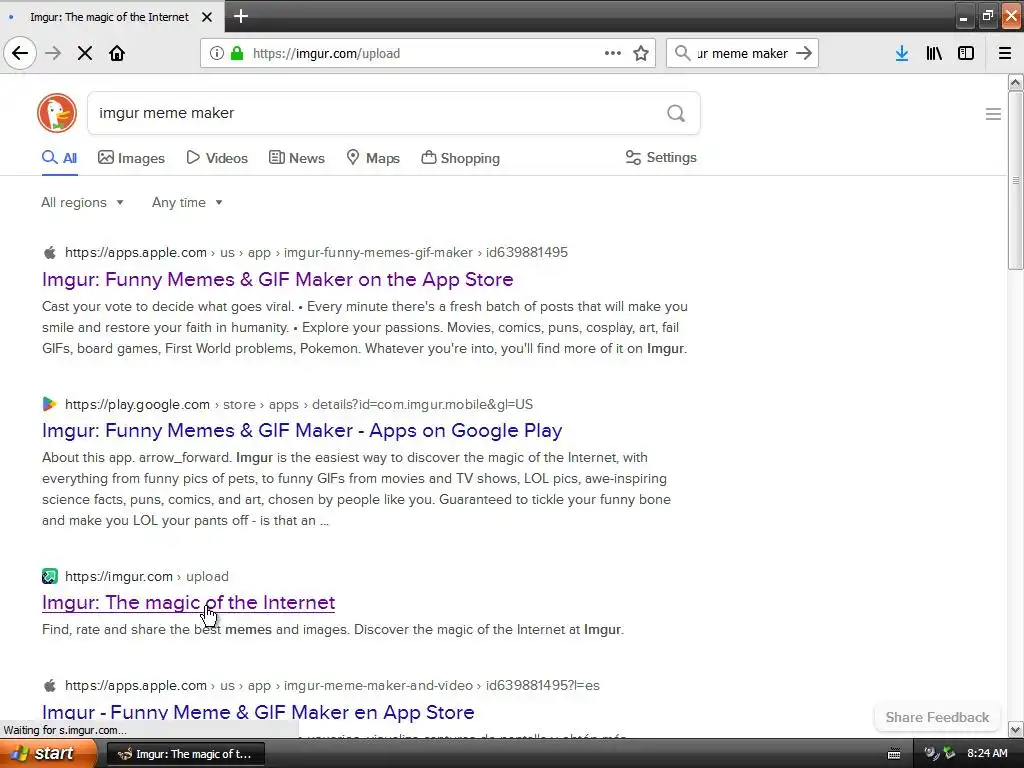The image size is (1024, 768).
Task: Click the DuckDuckGo duck logo
Action: click(x=57, y=113)
